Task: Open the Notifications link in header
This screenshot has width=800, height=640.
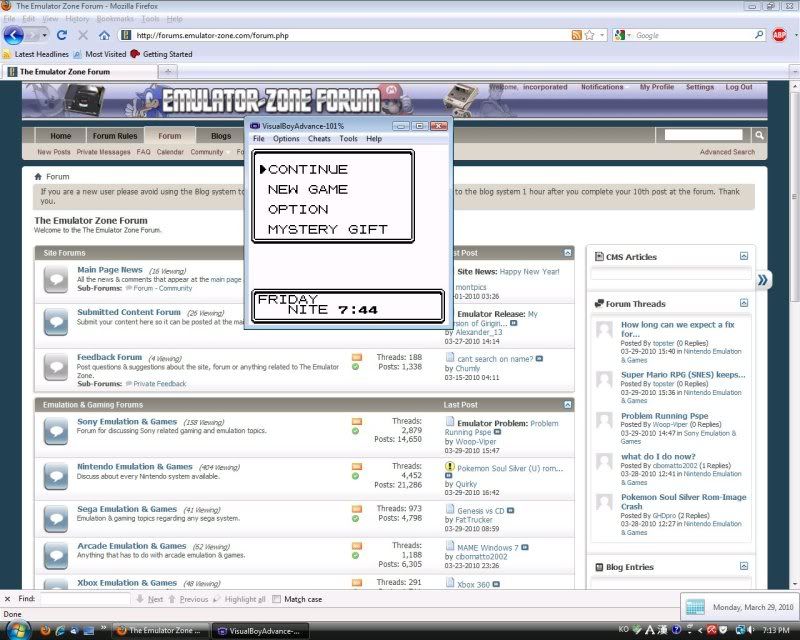Action: tap(602, 87)
